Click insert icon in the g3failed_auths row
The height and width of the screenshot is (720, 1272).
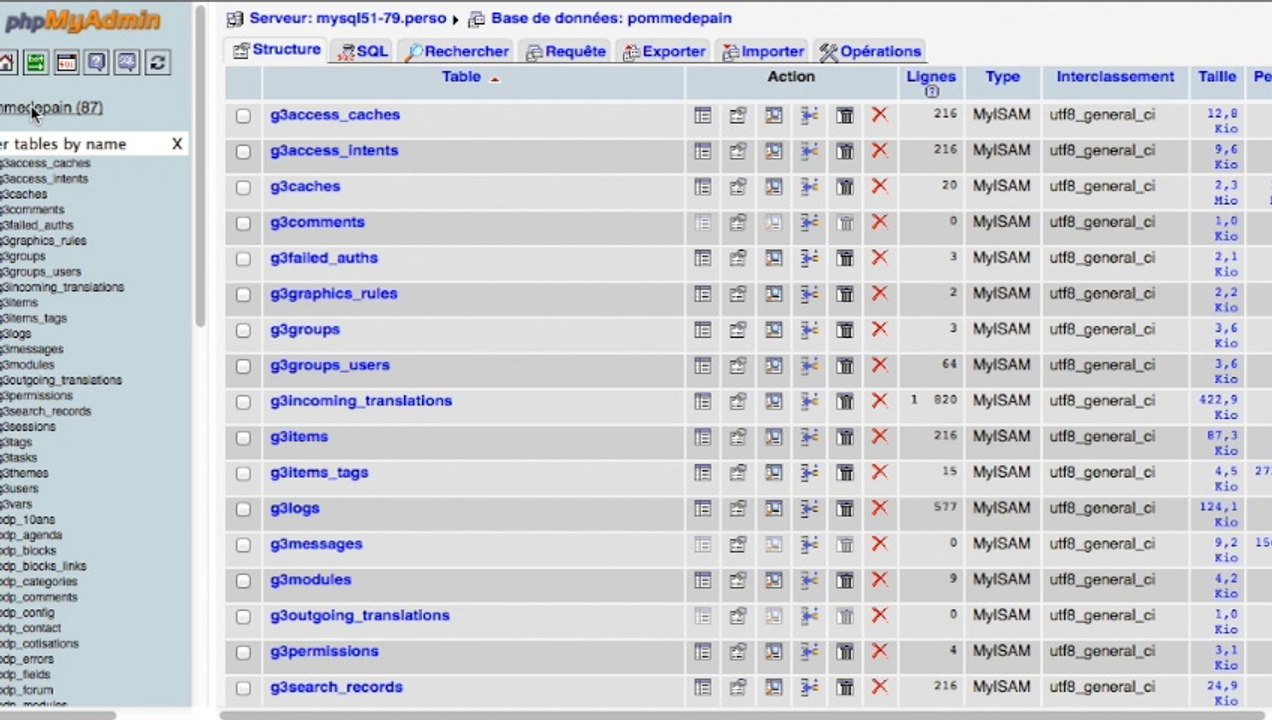click(x=809, y=259)
